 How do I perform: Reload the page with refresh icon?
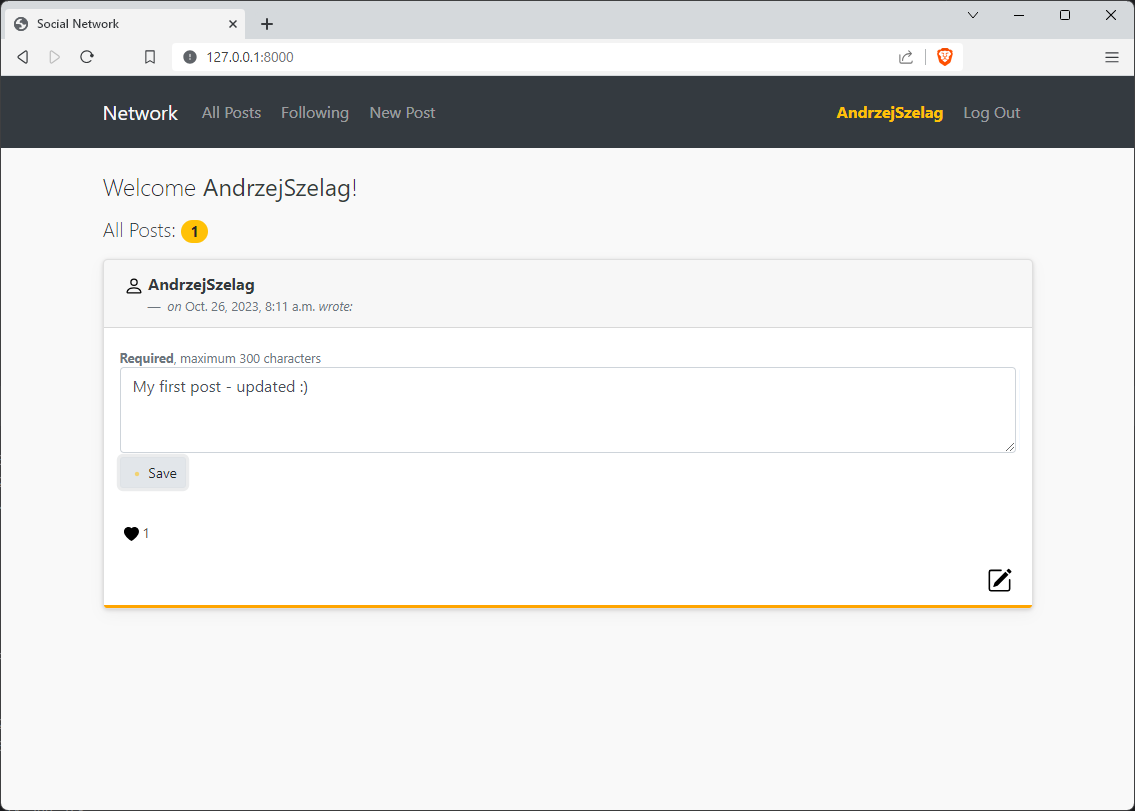87,57
